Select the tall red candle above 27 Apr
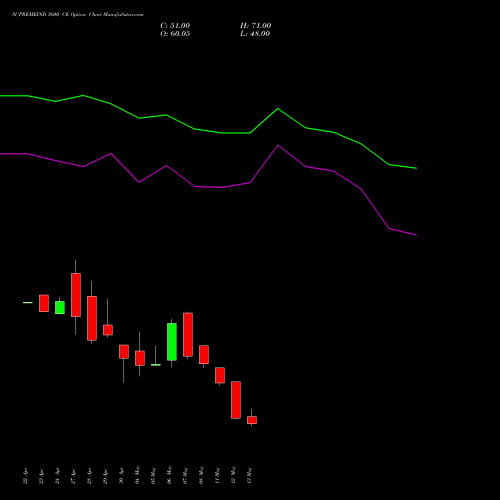The height and width of the screenshot is (500, 500). (76, 295)
